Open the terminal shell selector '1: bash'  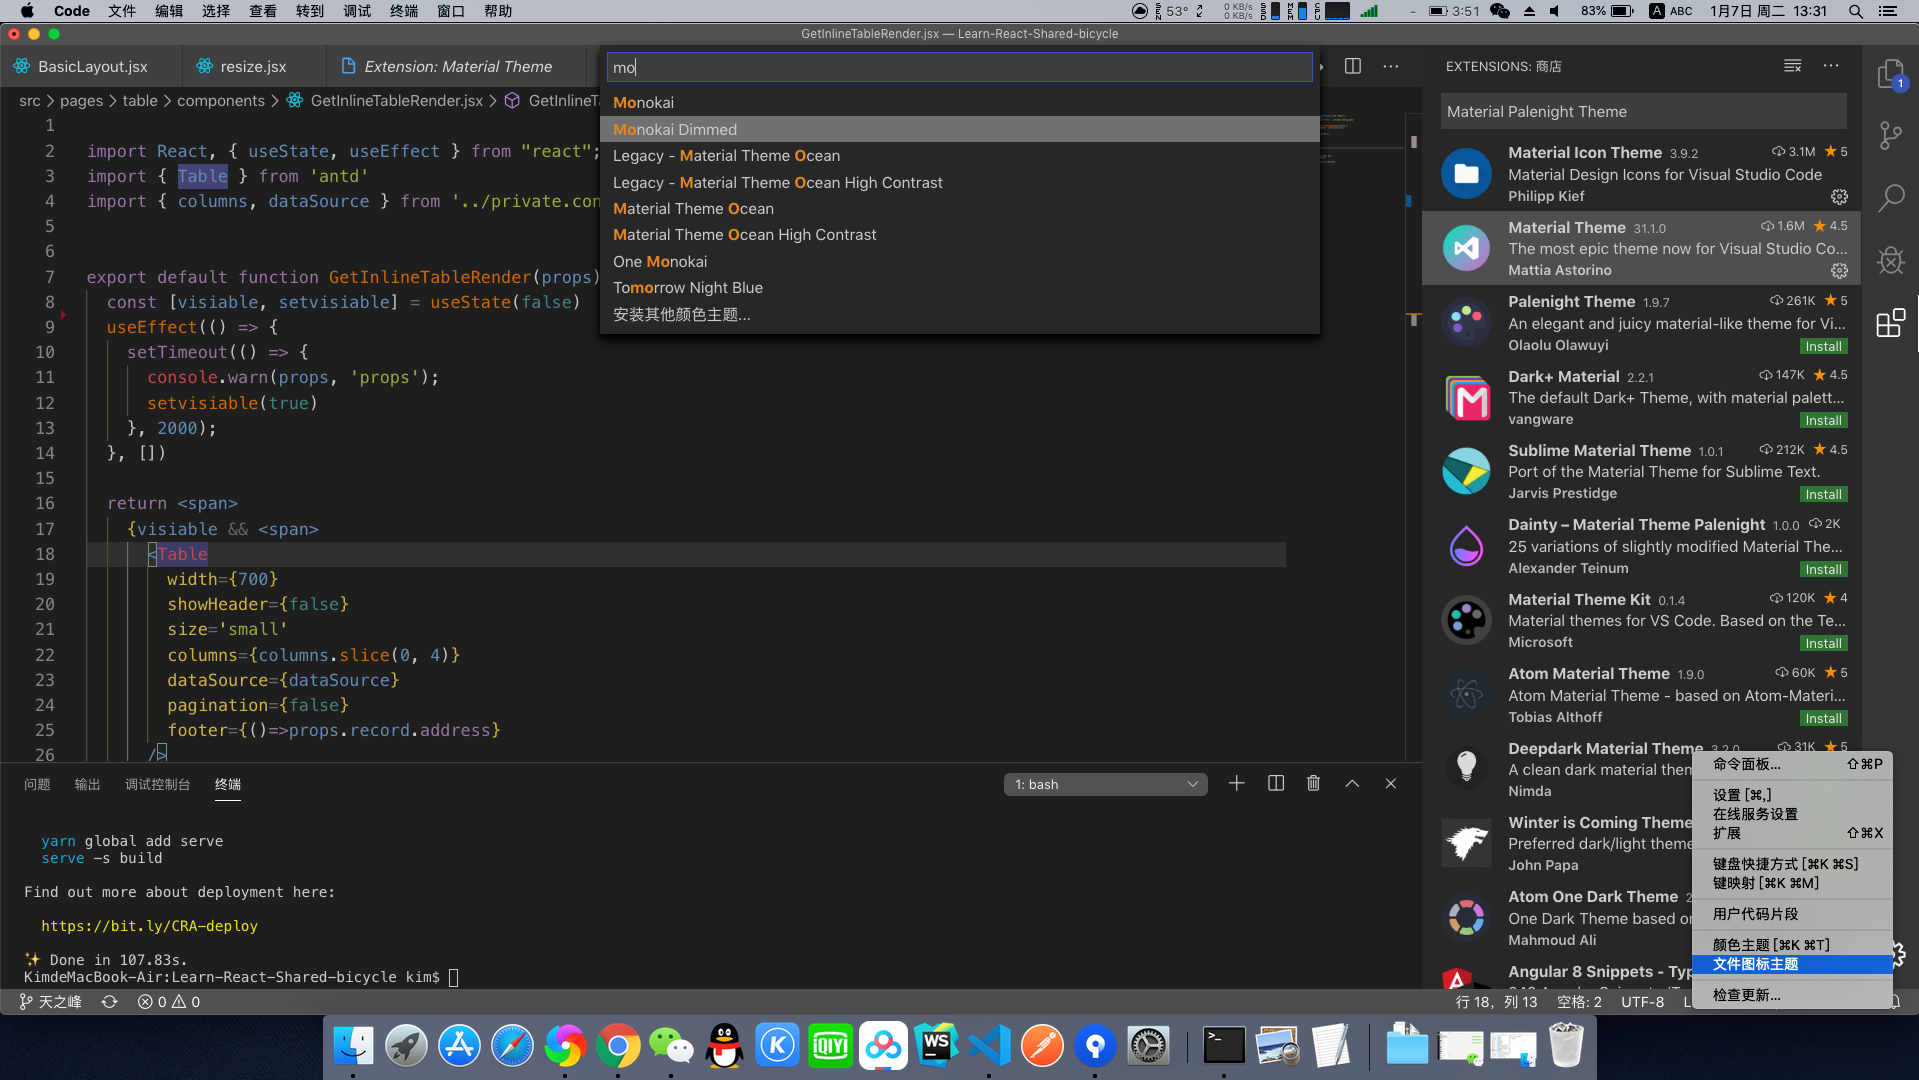click(x=1105, y=784)
